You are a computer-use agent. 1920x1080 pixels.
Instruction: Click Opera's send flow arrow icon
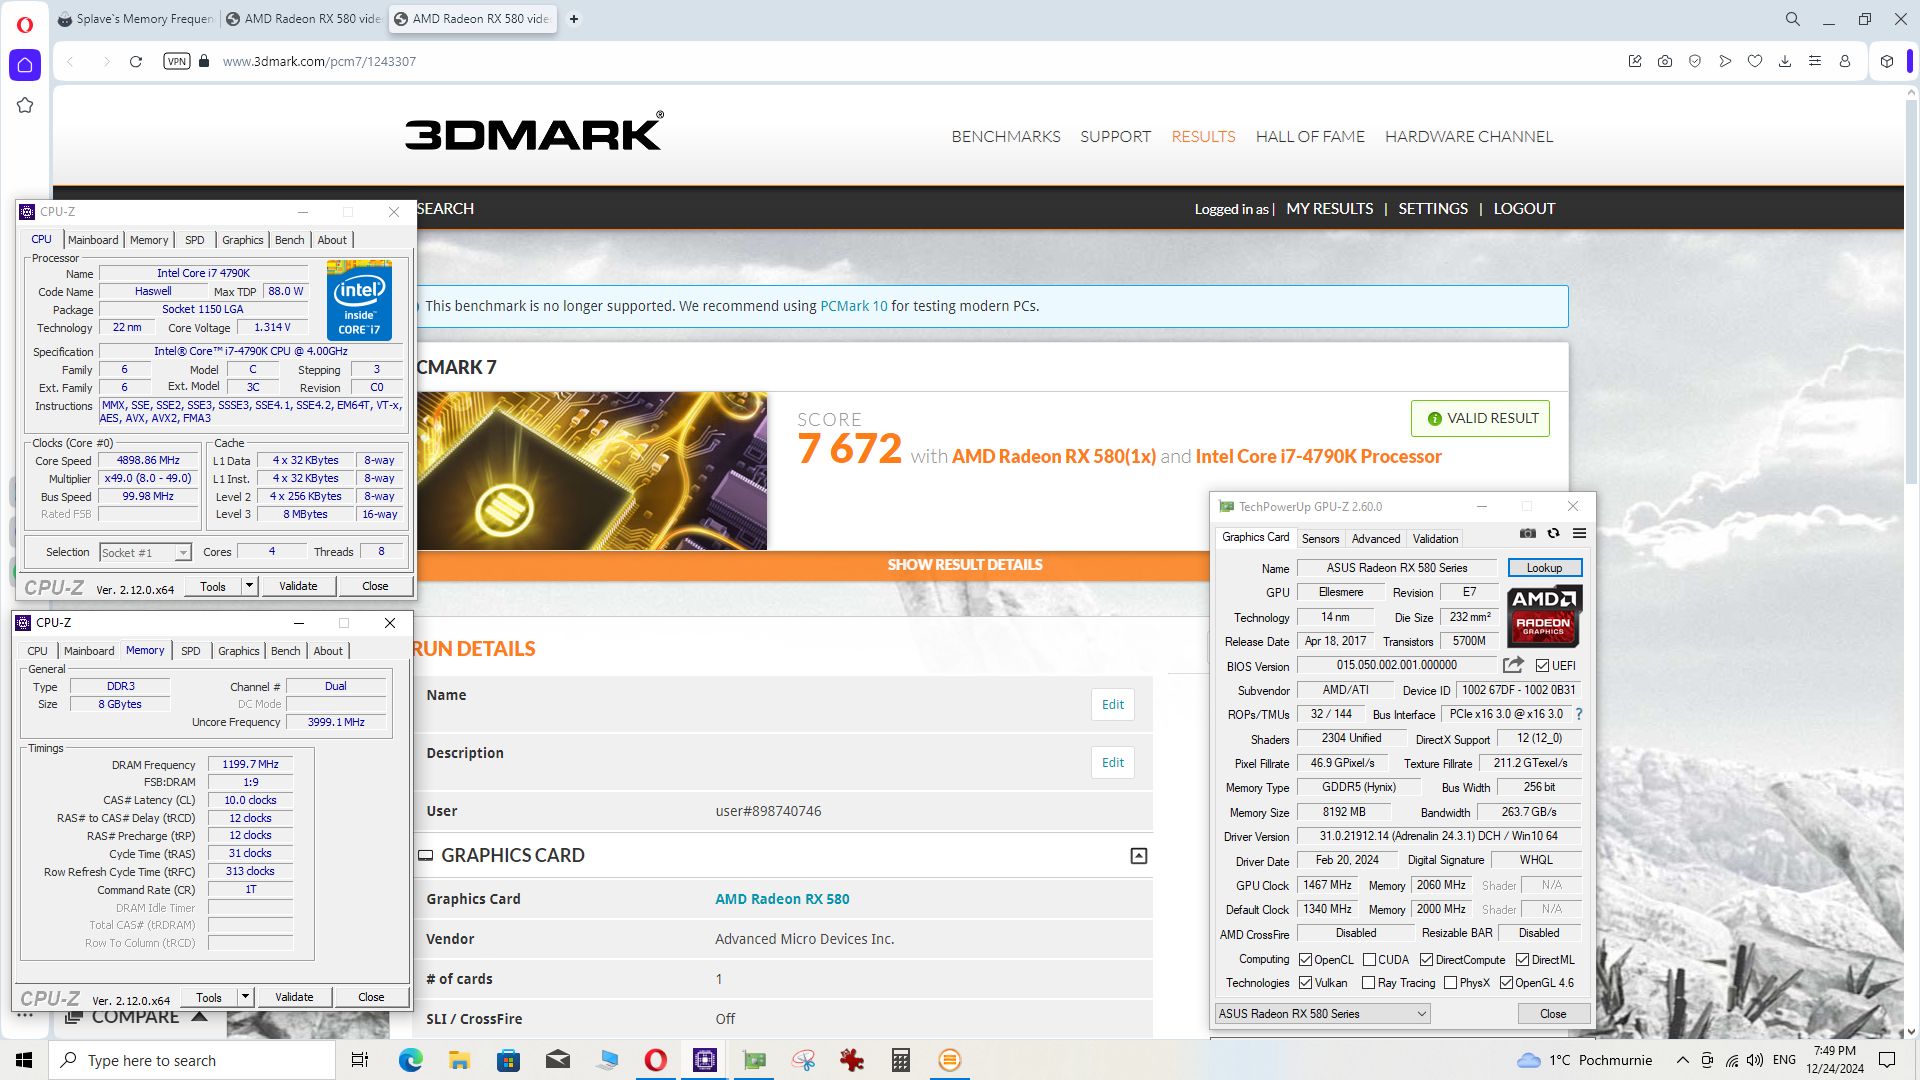(1725, 61)
